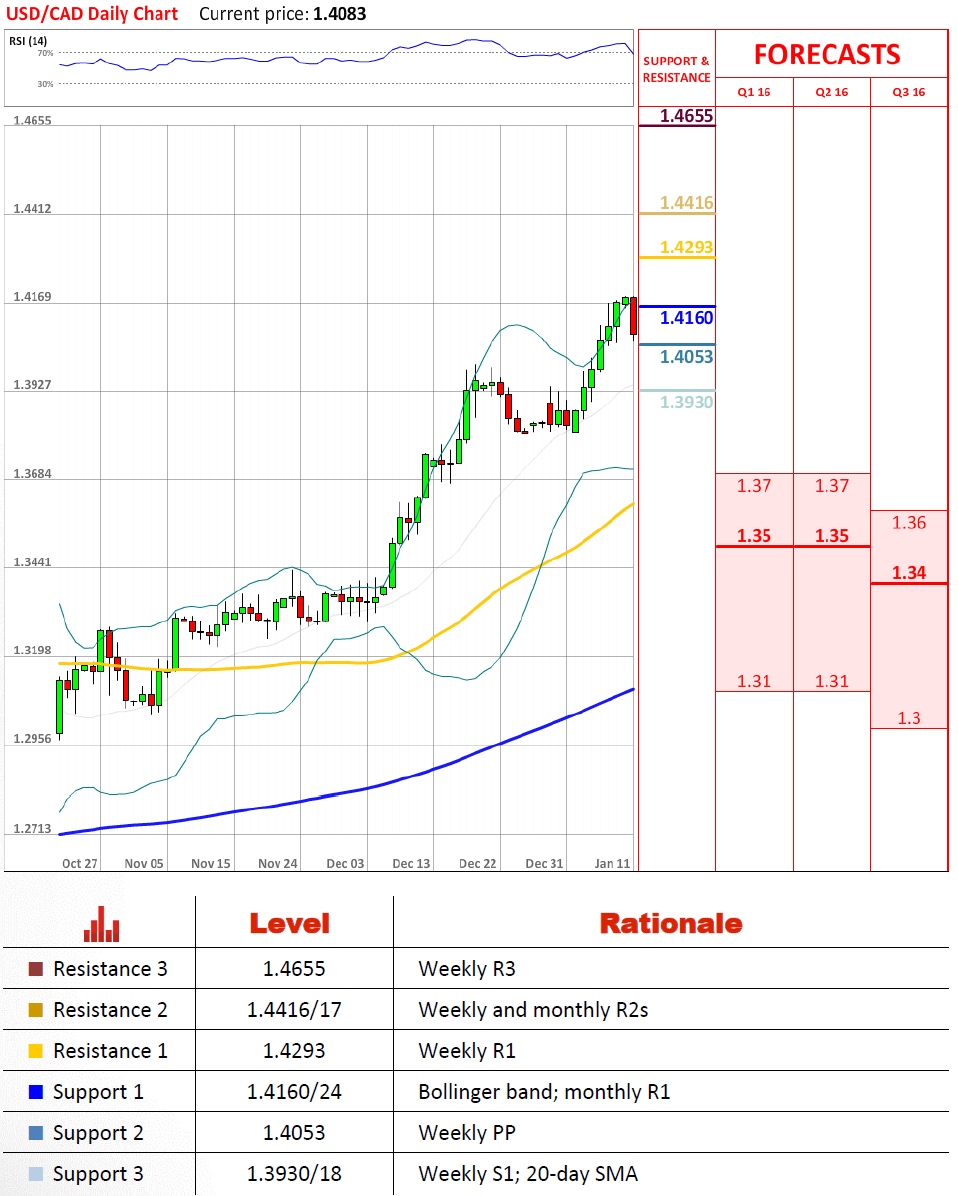Click the Support 2 steel blue swatch
Viewport: 958px width, 1196px height.
click(36, 1133)
